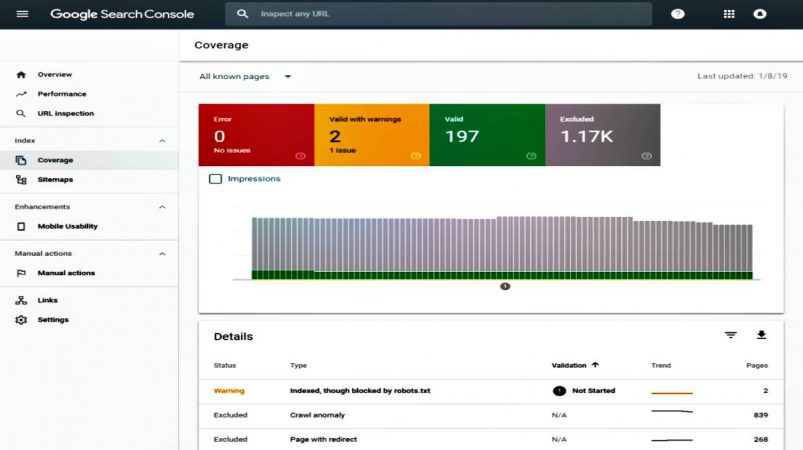Screen dimensions: 803x450
Task: Open help icon on Excluded card
Action: click(x=647, y=156)
